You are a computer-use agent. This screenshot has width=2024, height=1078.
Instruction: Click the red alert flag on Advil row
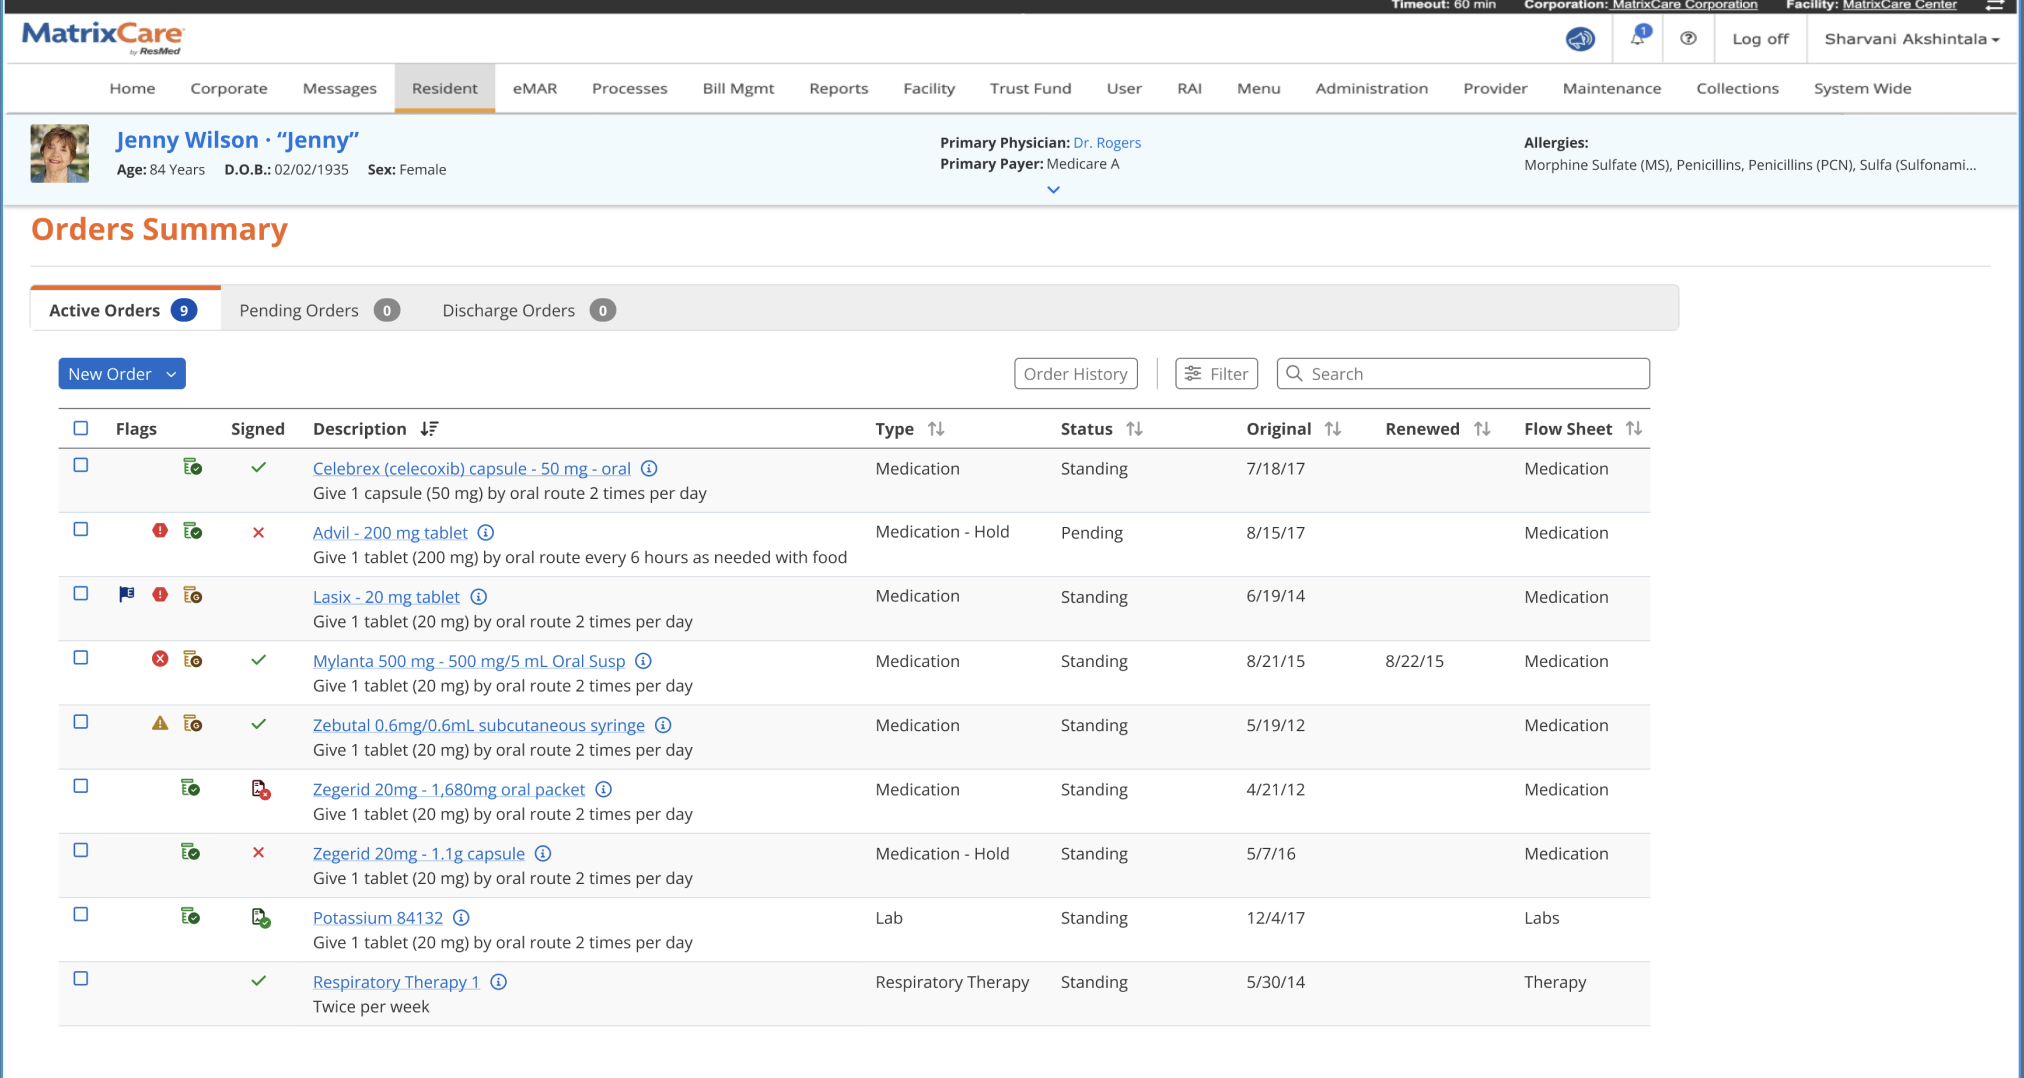pyautogui.click(x=160, y=530)
